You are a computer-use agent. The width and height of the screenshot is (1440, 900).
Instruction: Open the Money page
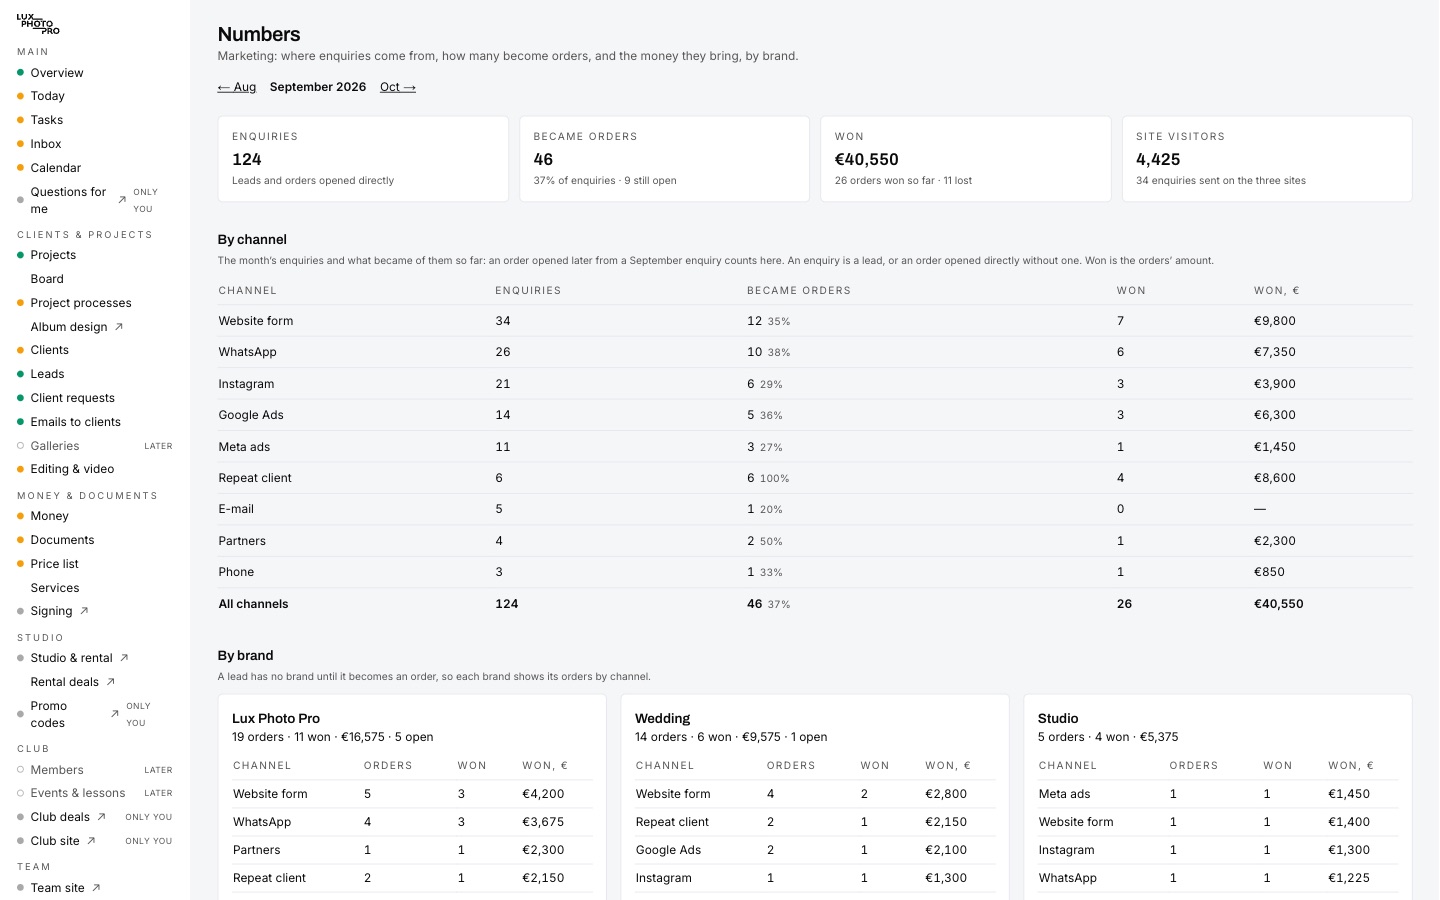point(49,516)
